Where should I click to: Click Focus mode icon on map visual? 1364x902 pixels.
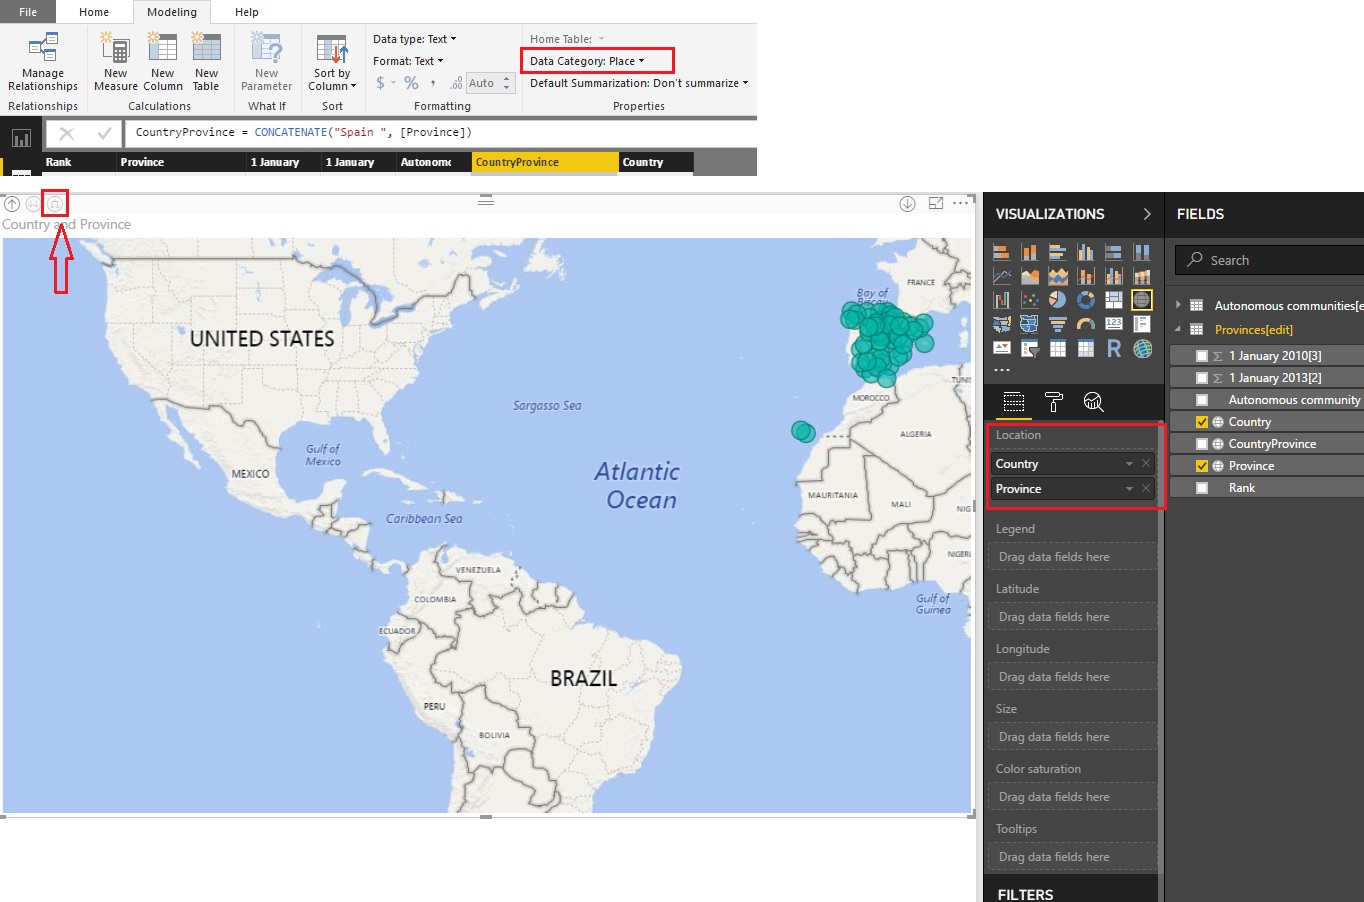click(x=936, y=203)
